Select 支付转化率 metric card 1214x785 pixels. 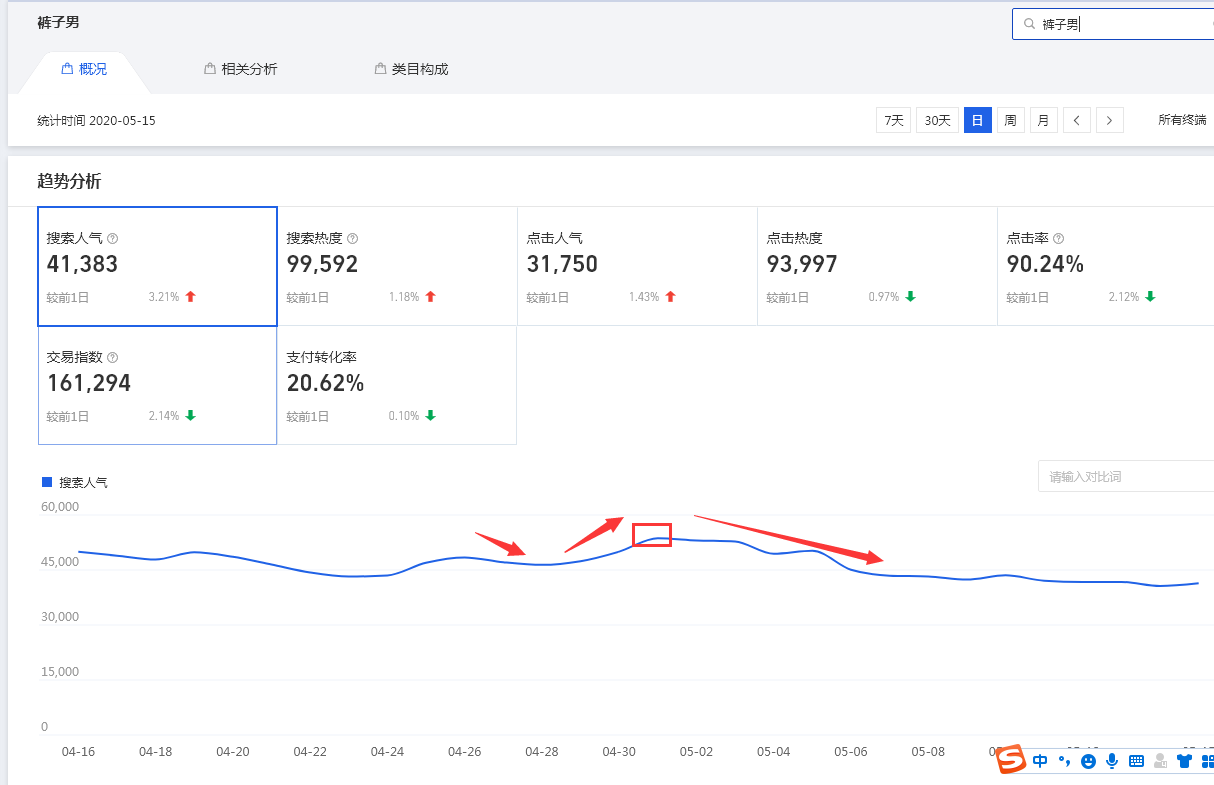click(x=397, y=385)
